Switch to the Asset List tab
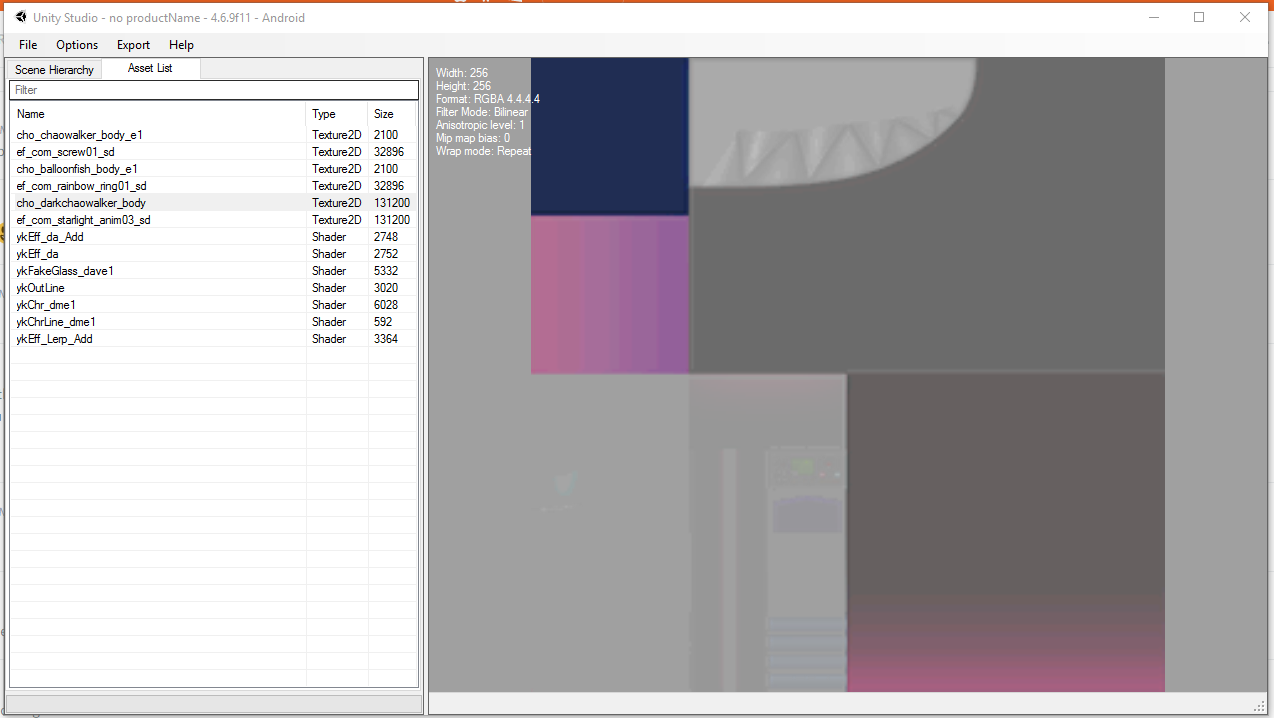Screen dimensions: 1274x718 pos(150,68)
